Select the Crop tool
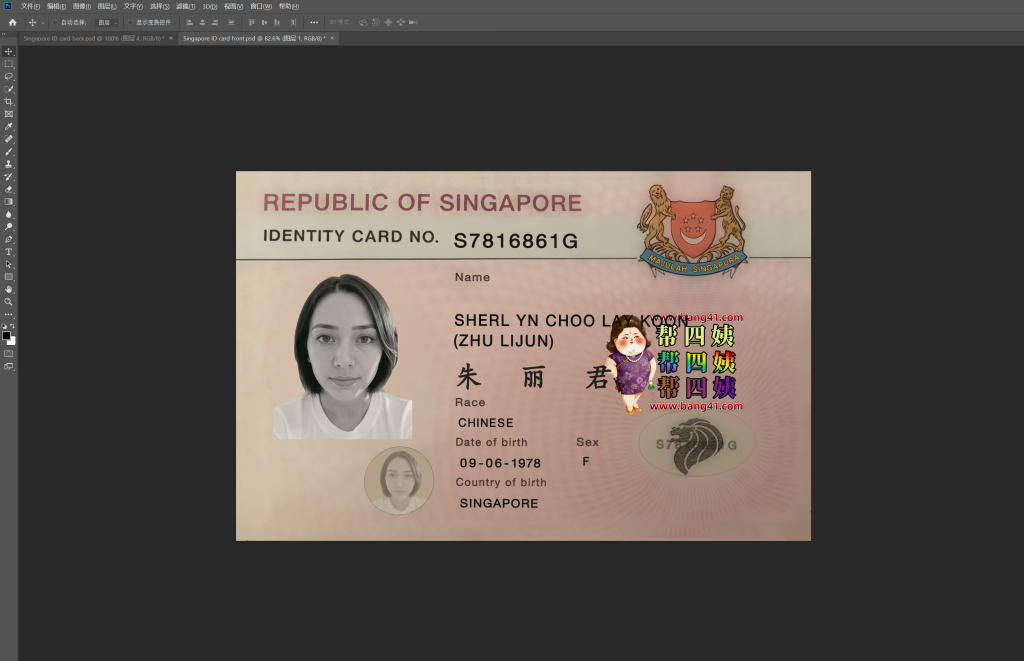The width and height of the screenshot is (1024, 661). tap(7, 100)
